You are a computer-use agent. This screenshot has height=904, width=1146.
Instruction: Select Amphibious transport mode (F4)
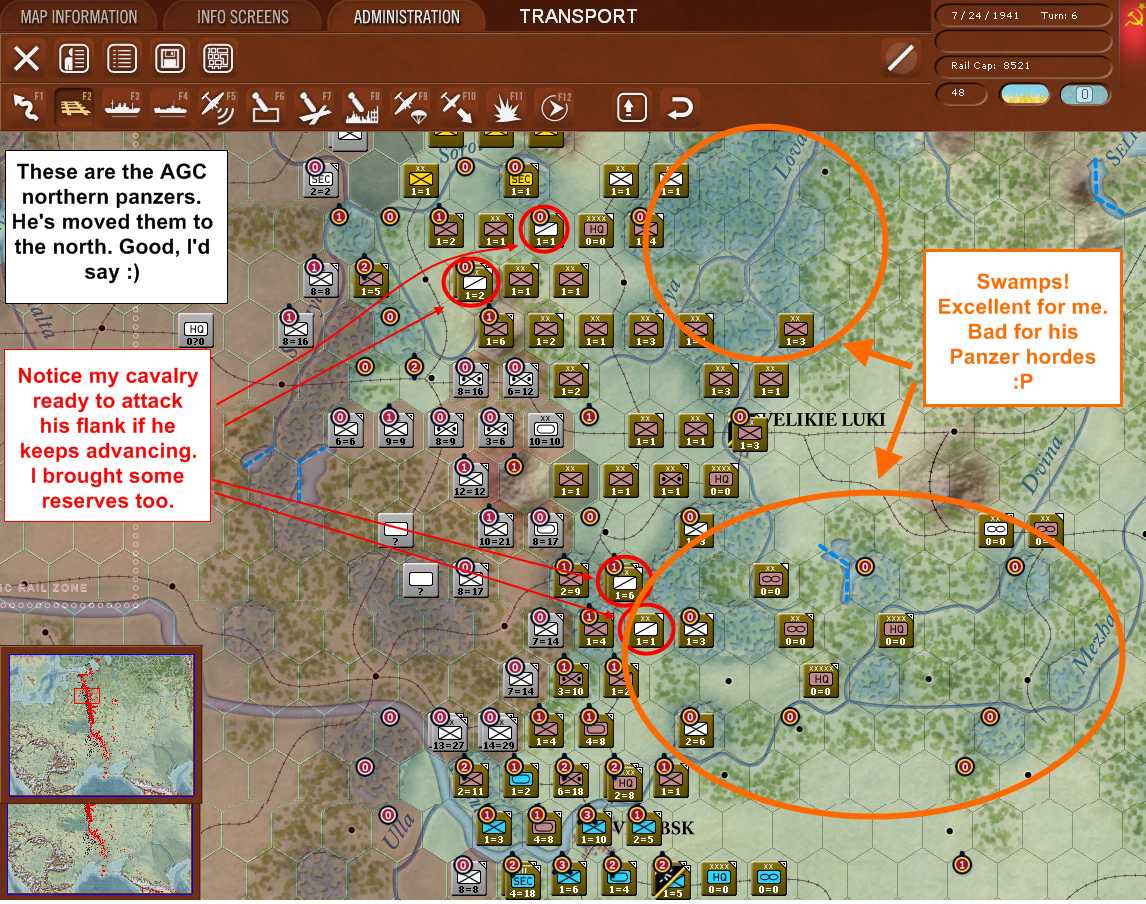click(170, 107)
